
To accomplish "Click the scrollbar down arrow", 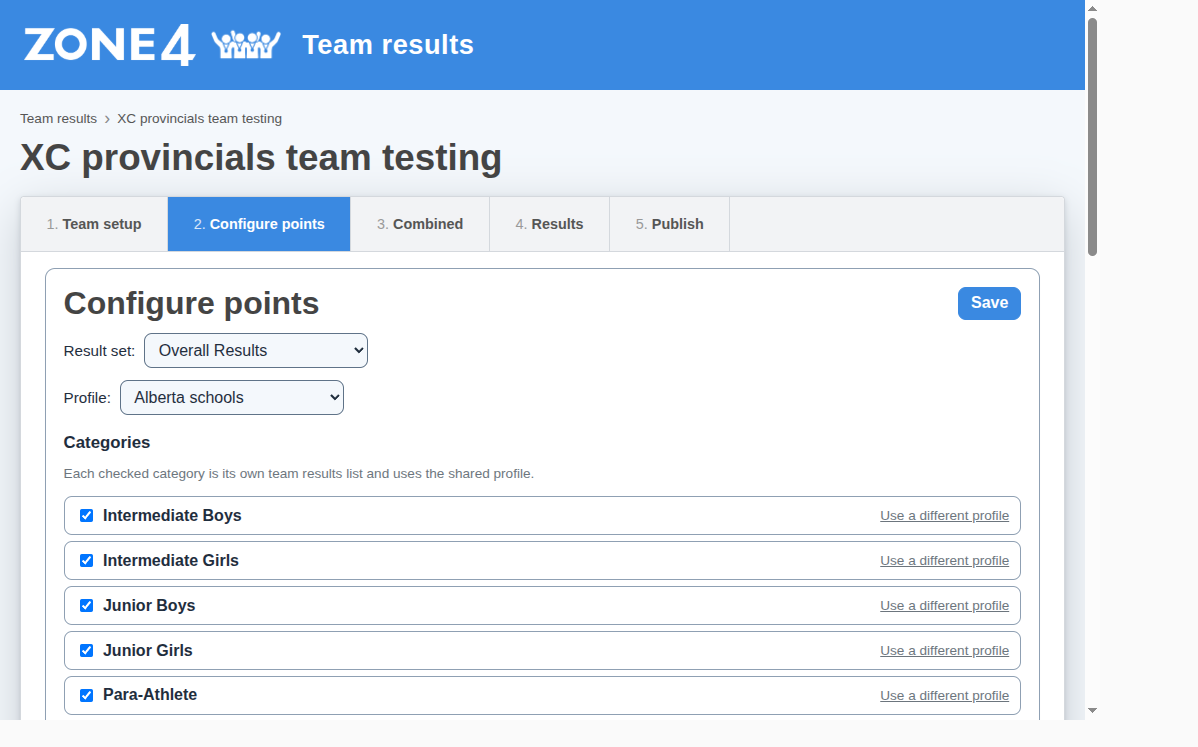I will pyautogui.click(x=1093, y=710).
